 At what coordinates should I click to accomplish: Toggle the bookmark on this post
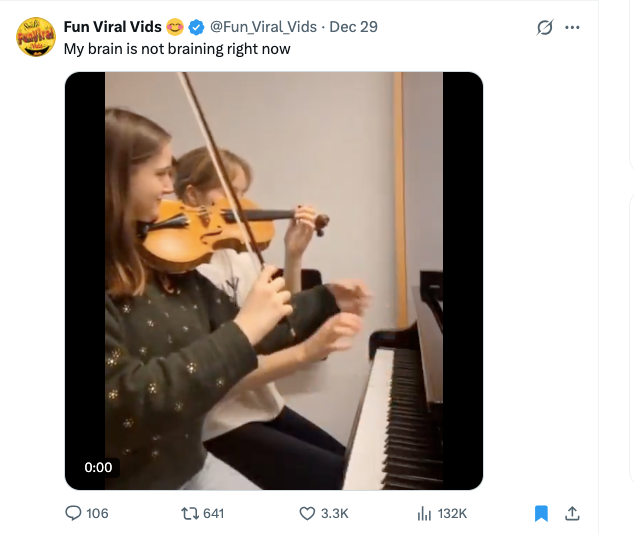(x=541, y=513)
